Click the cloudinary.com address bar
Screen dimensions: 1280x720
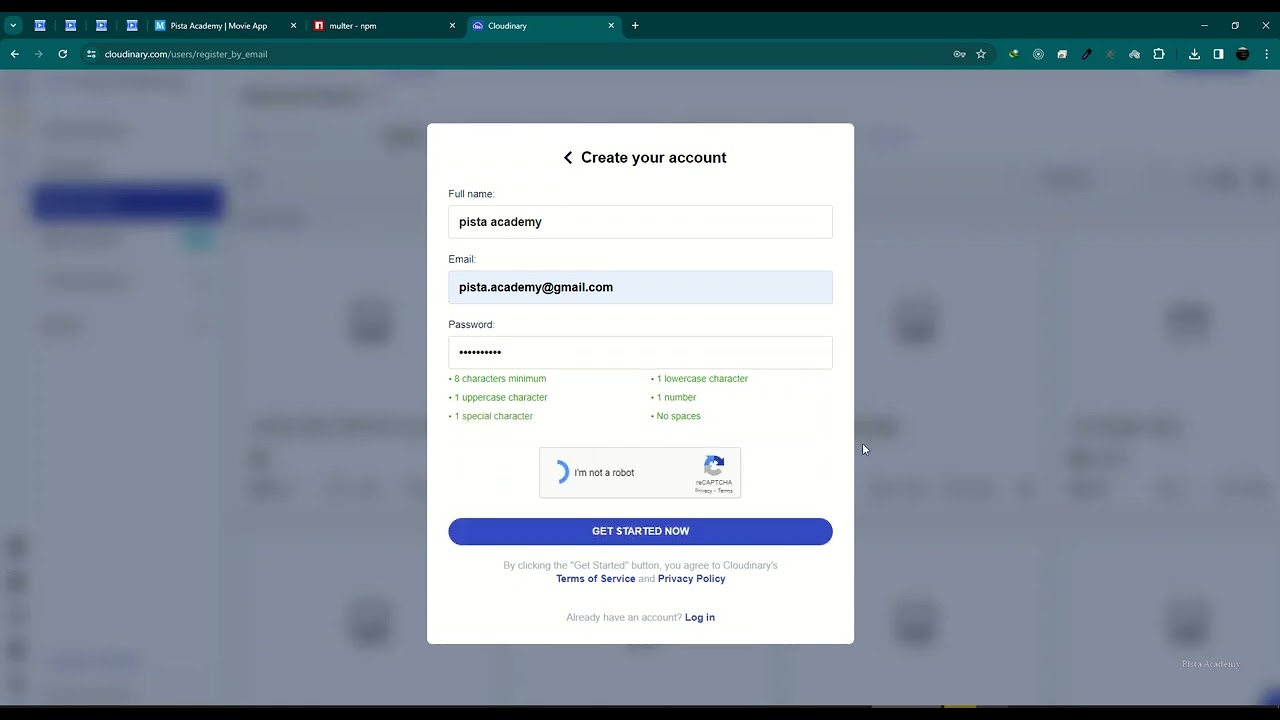pos(520,54)
